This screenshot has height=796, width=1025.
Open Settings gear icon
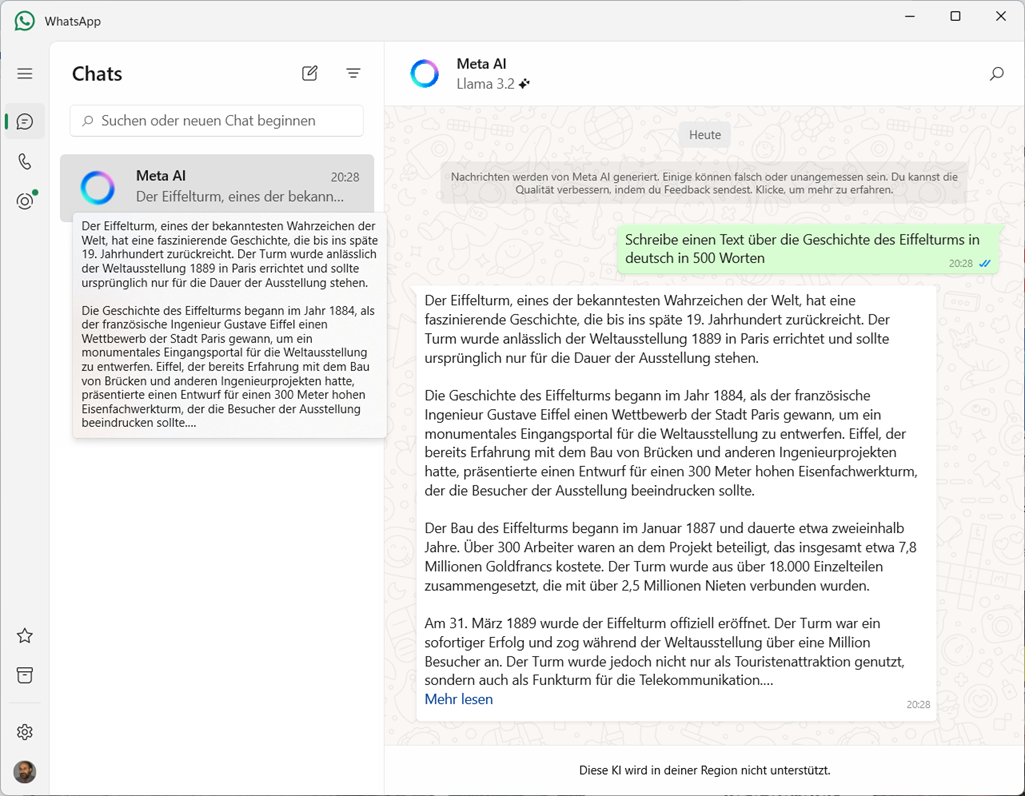[25, 732]
